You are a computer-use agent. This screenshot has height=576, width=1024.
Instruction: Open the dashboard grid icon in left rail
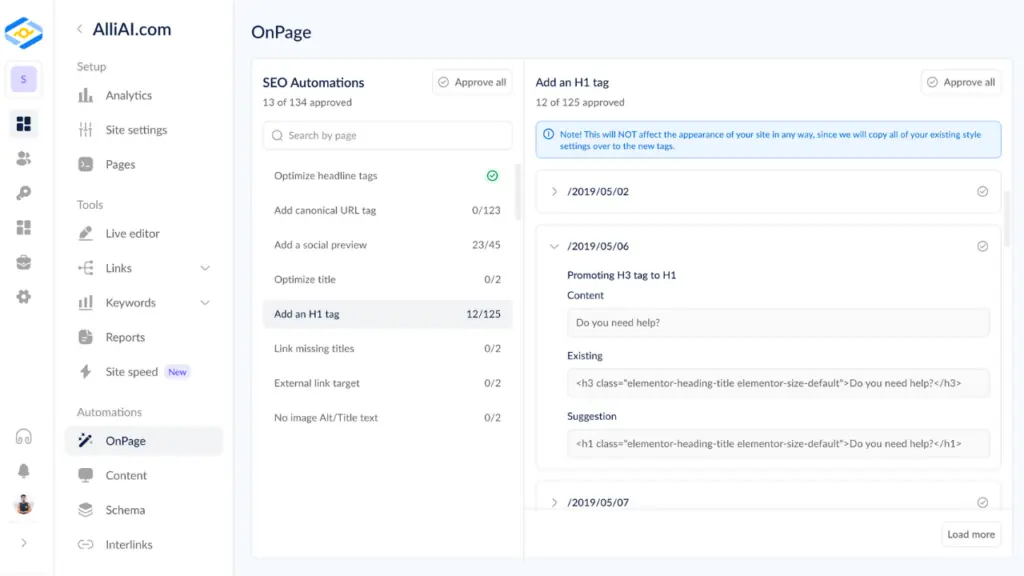tap(24, 124)
